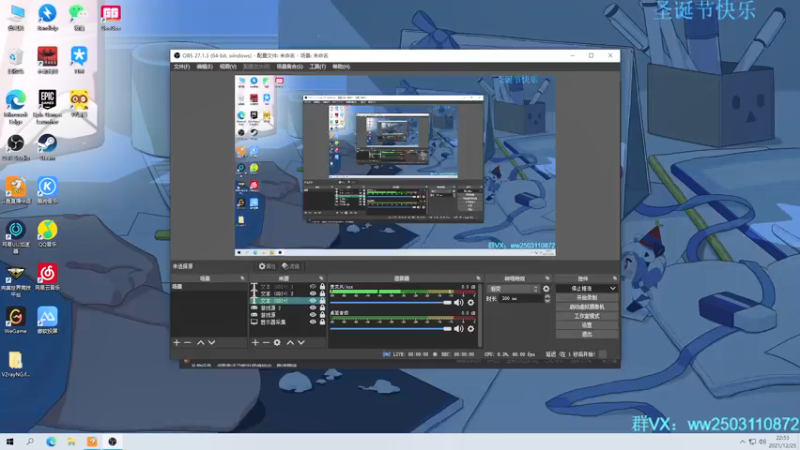Undock the Scenes panel float icon

[x=242, y=278]
